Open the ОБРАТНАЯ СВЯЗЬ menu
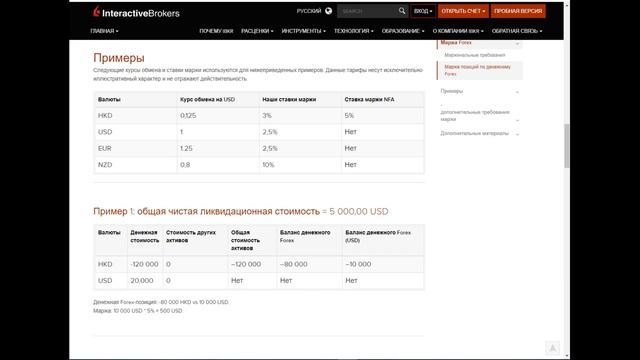 tap(517, 31)
